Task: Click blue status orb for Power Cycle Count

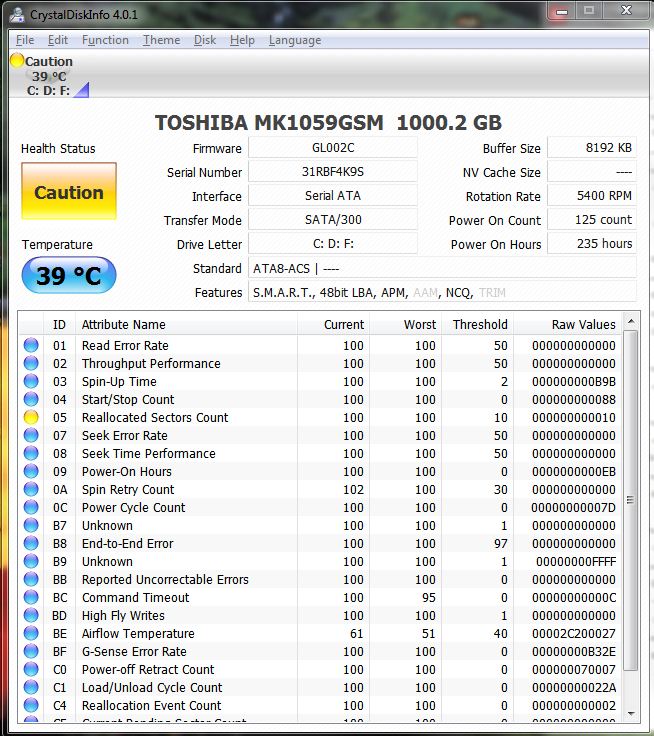Action: click(31, 507)
